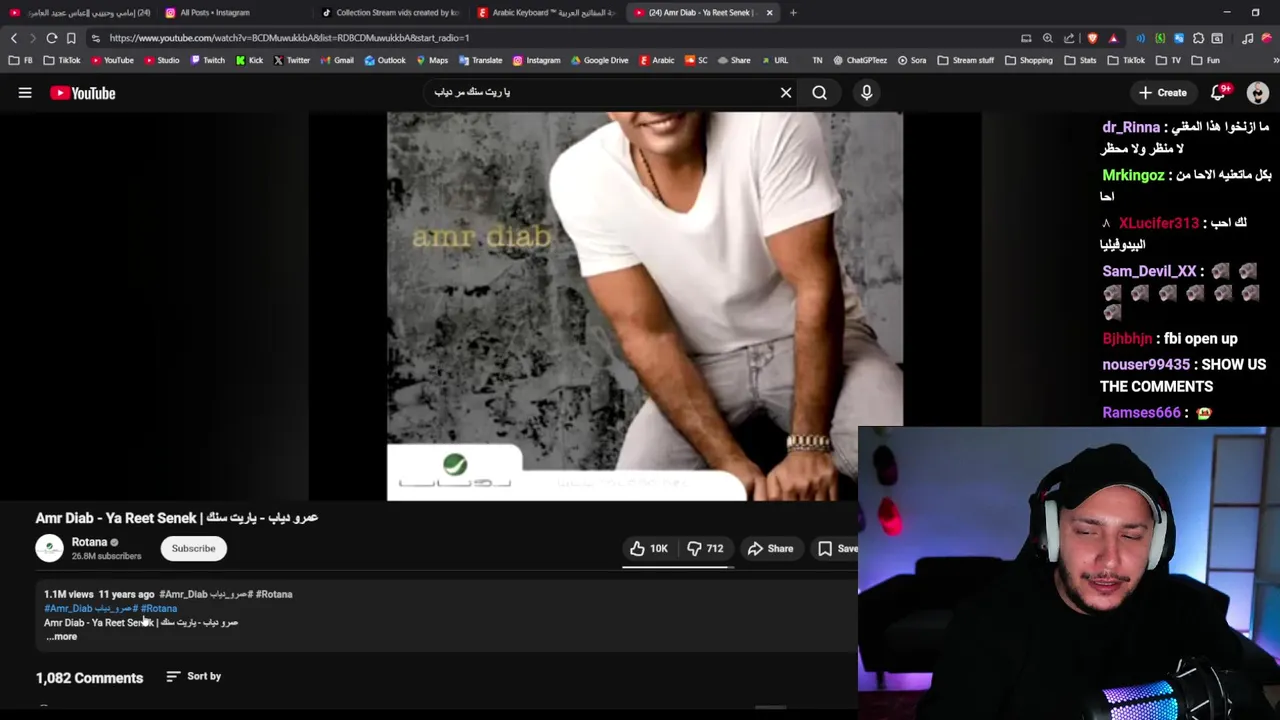Open the Maps bookmark

coord(432,60)
